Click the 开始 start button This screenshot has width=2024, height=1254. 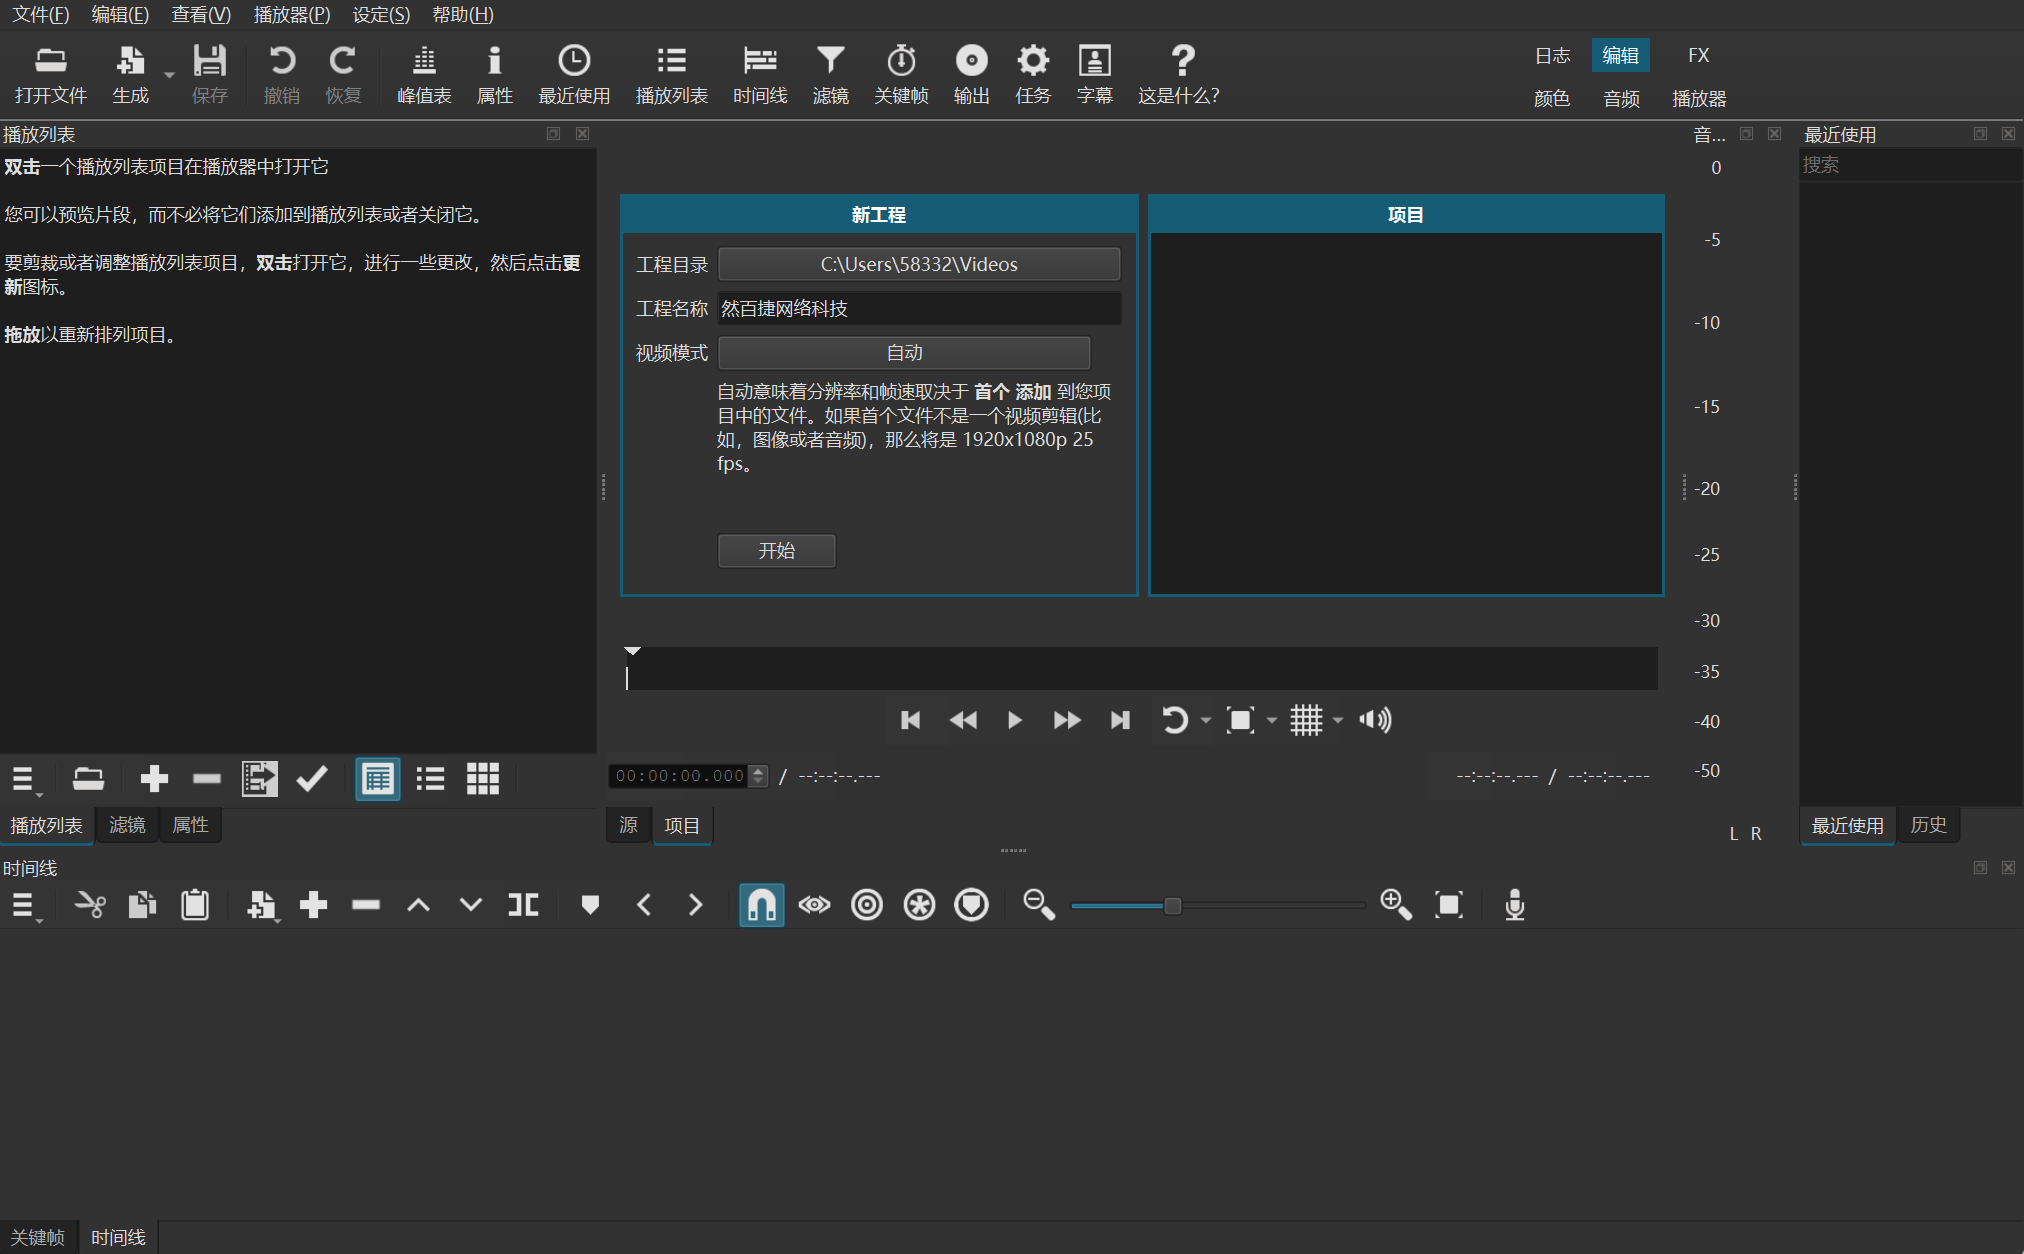[x=776, y=550]
